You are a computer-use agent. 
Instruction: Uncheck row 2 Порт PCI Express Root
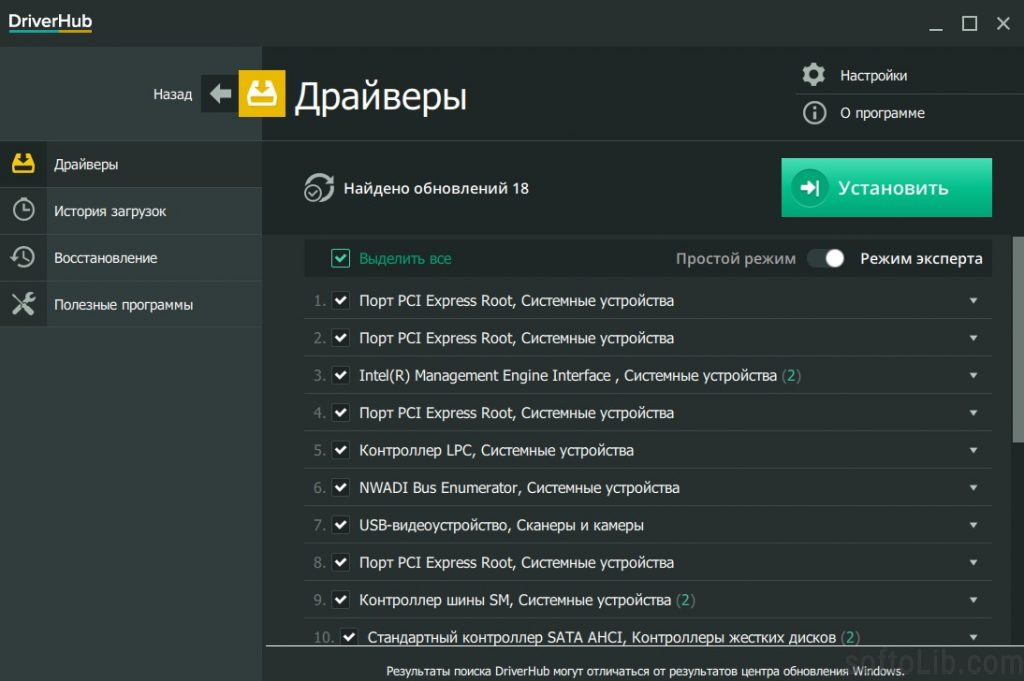point(340,338)
